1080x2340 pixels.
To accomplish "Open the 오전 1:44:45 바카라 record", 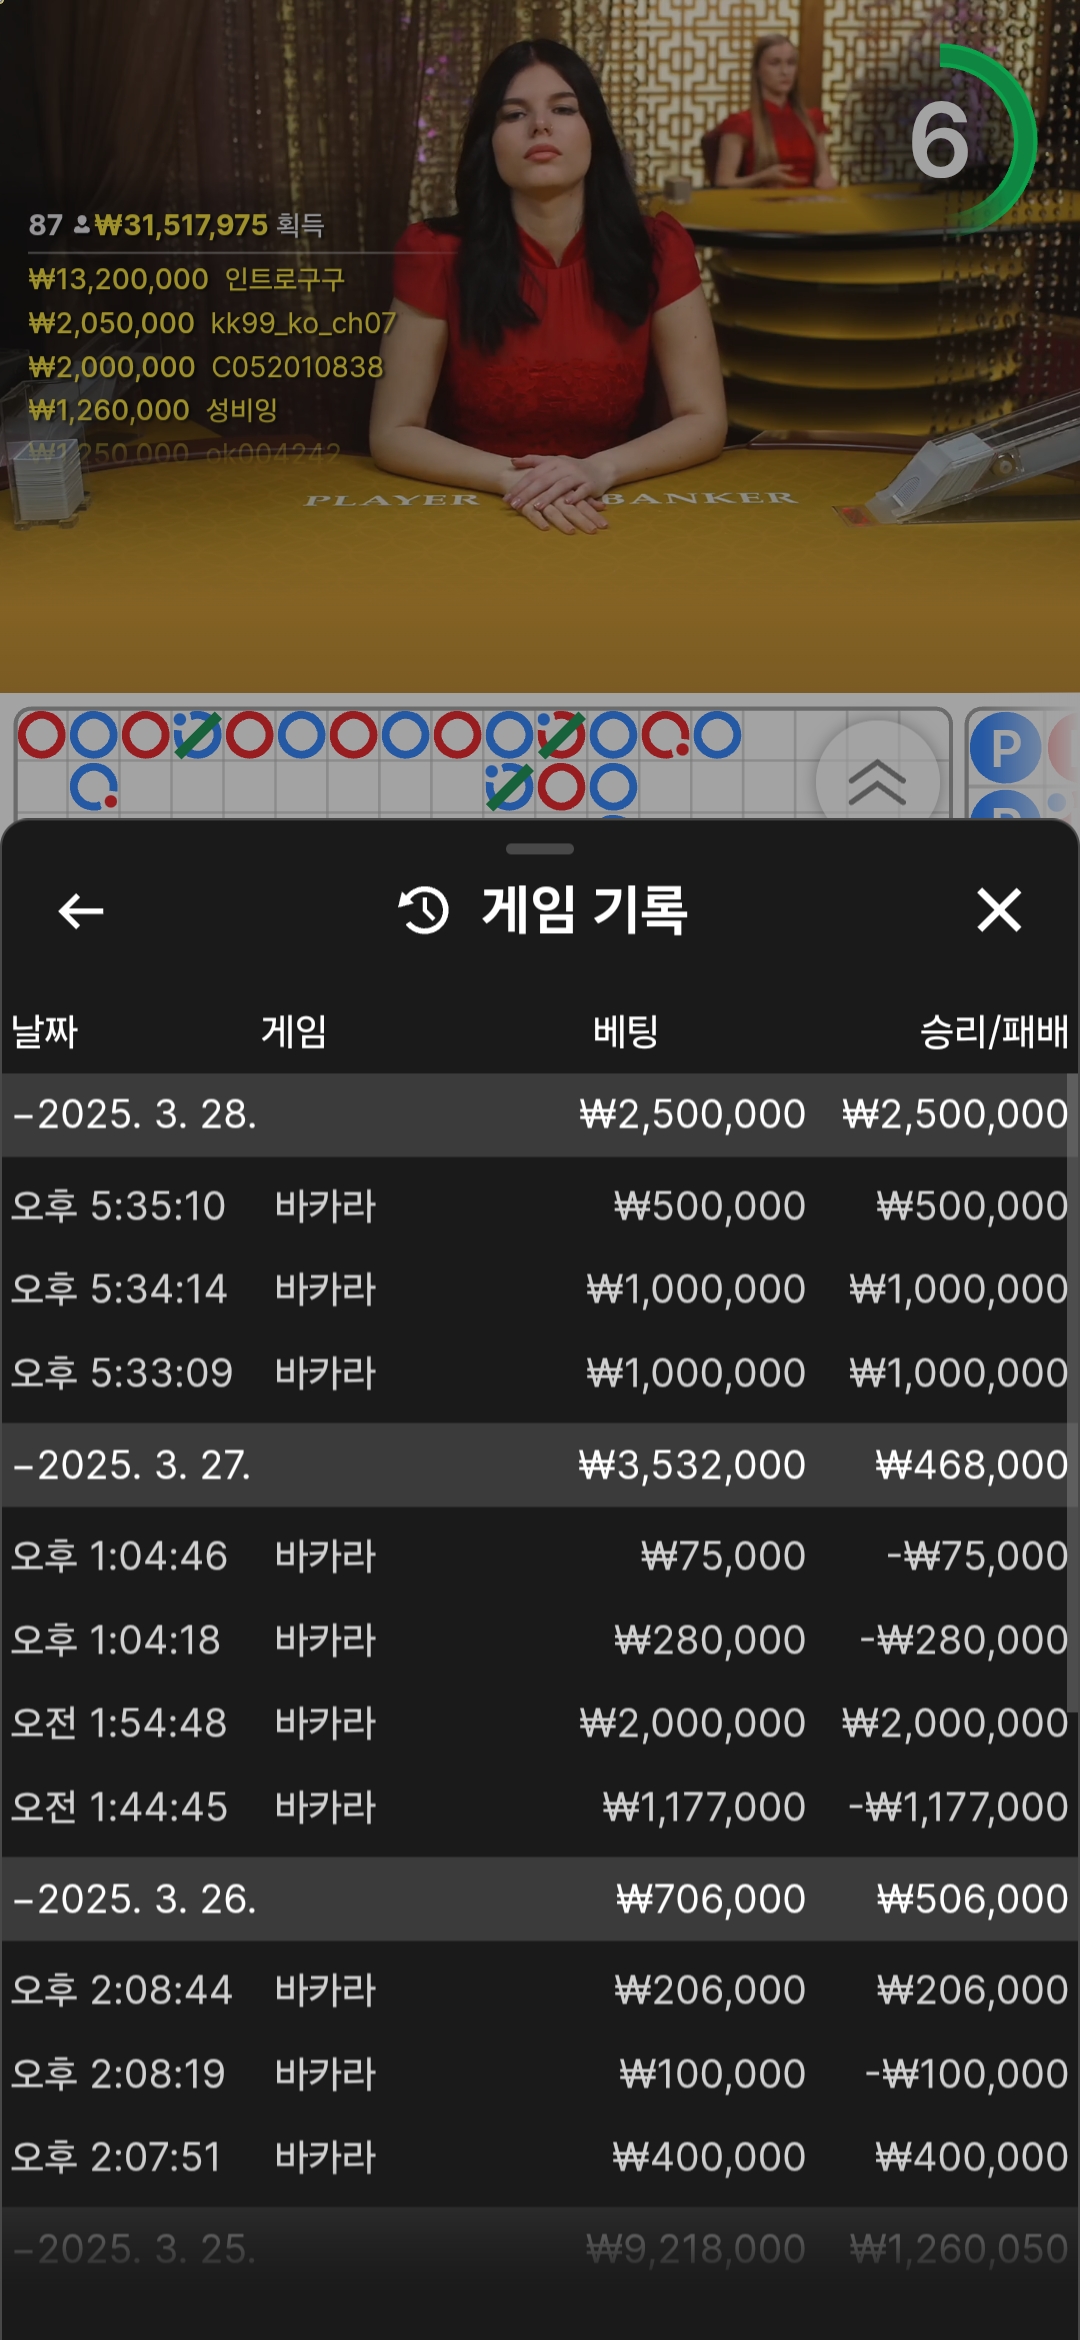I will click(540, 1807).
